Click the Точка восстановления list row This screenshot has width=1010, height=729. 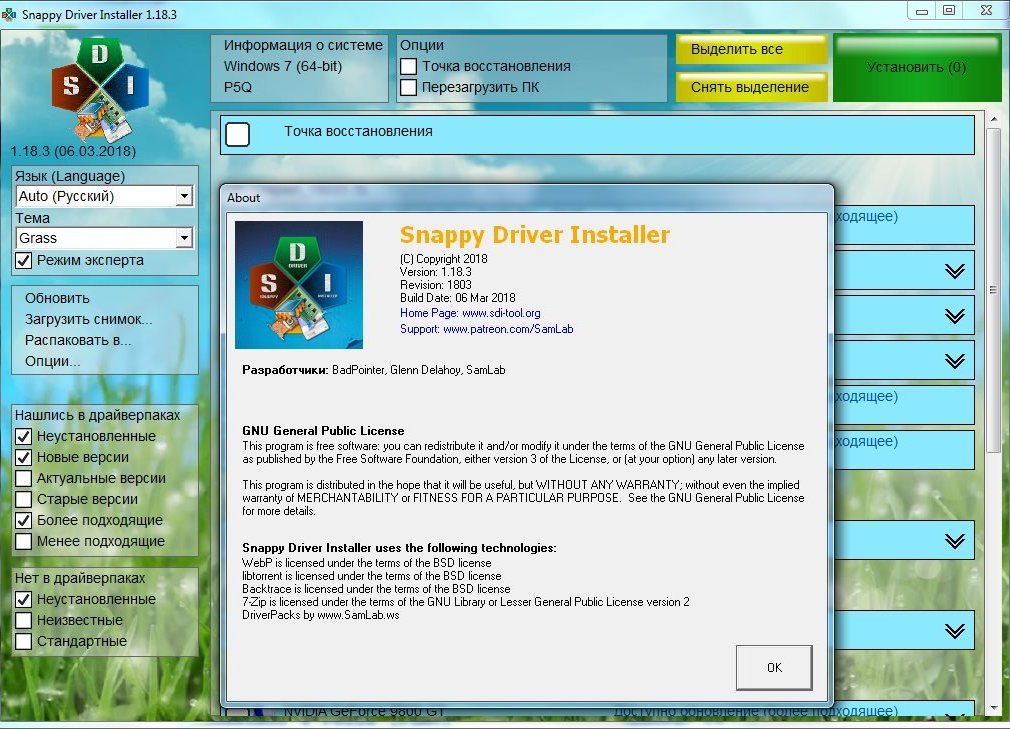point(597,135)
